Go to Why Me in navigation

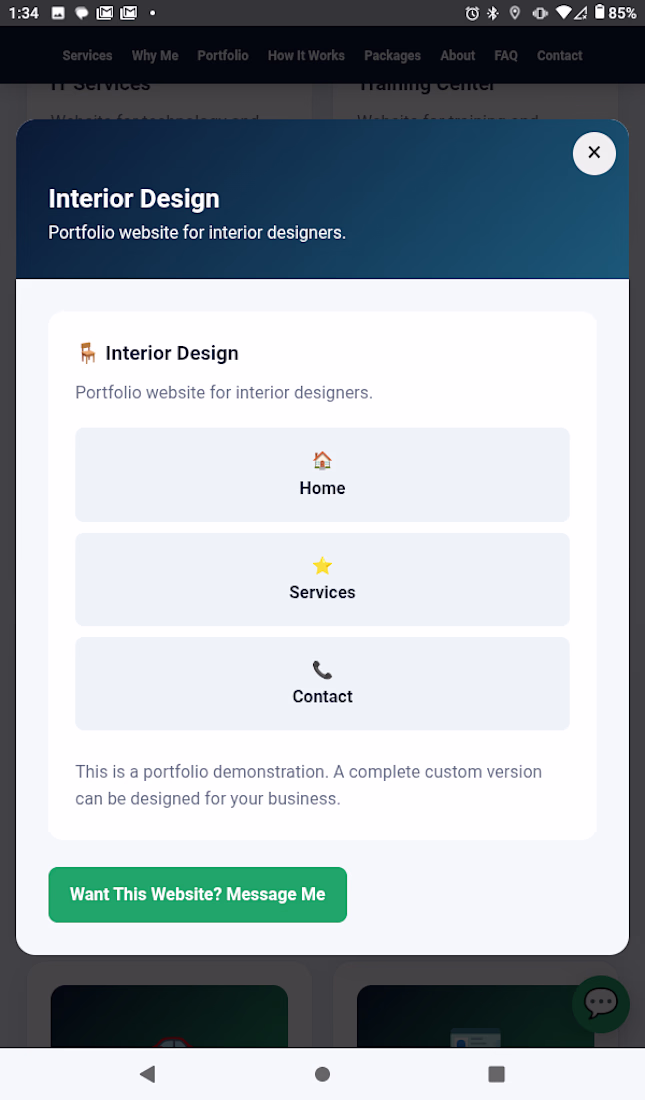click(155, 55)
